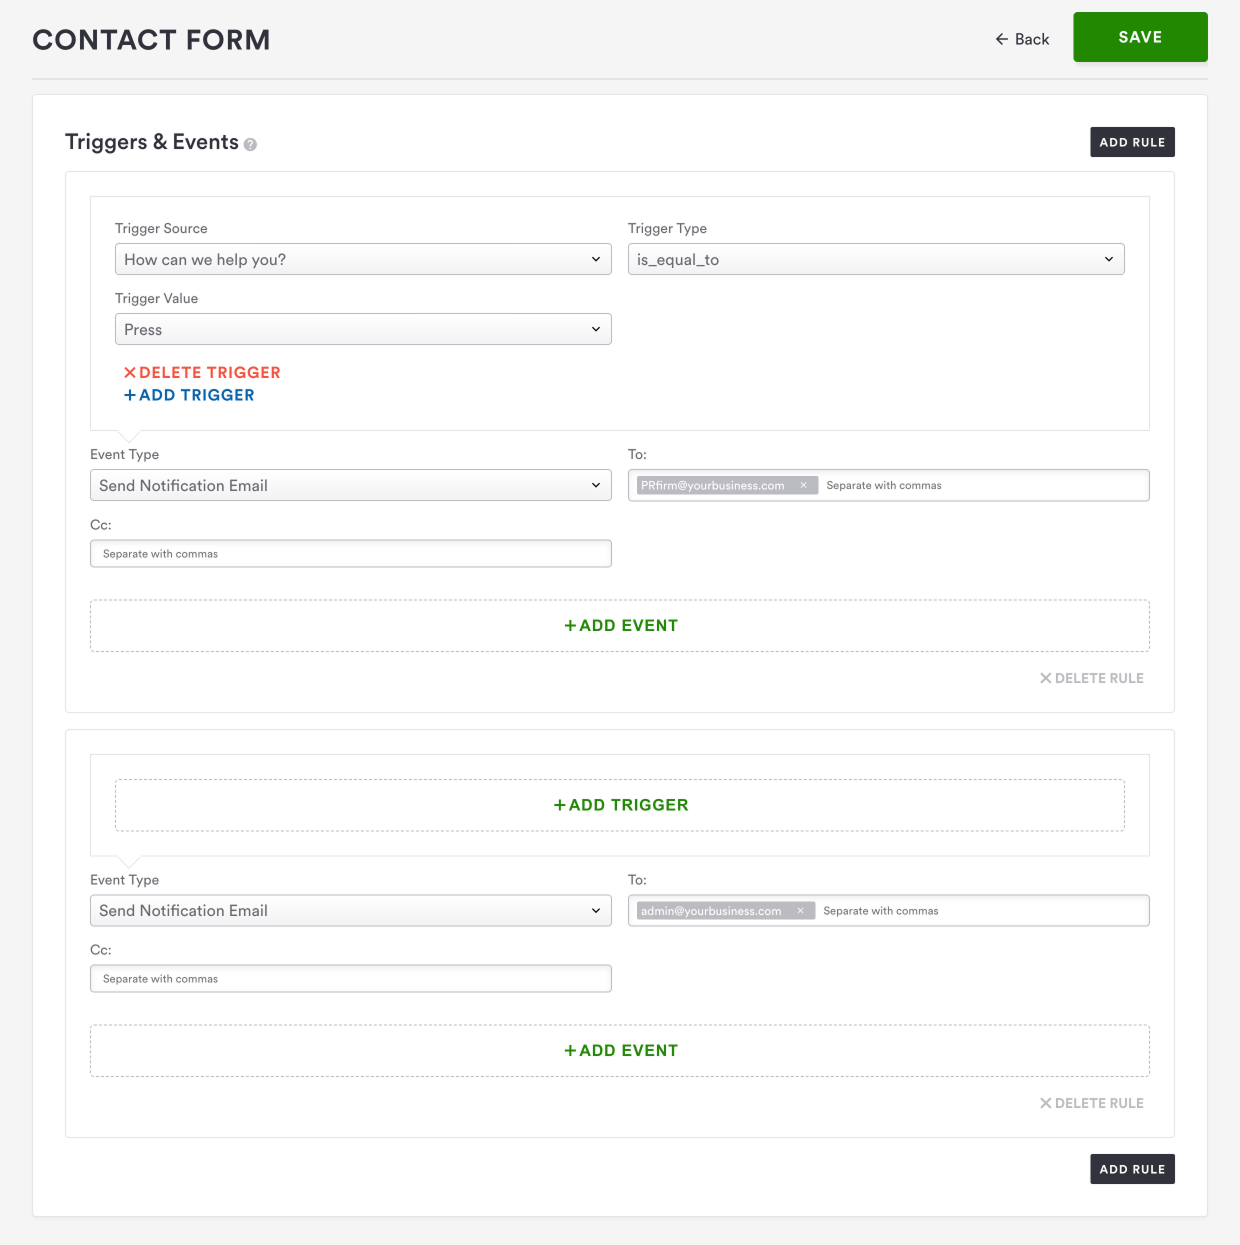The image size is (1240, 1245).
Task: Click the blue Add Trigger link
Action: pos(189,395)
